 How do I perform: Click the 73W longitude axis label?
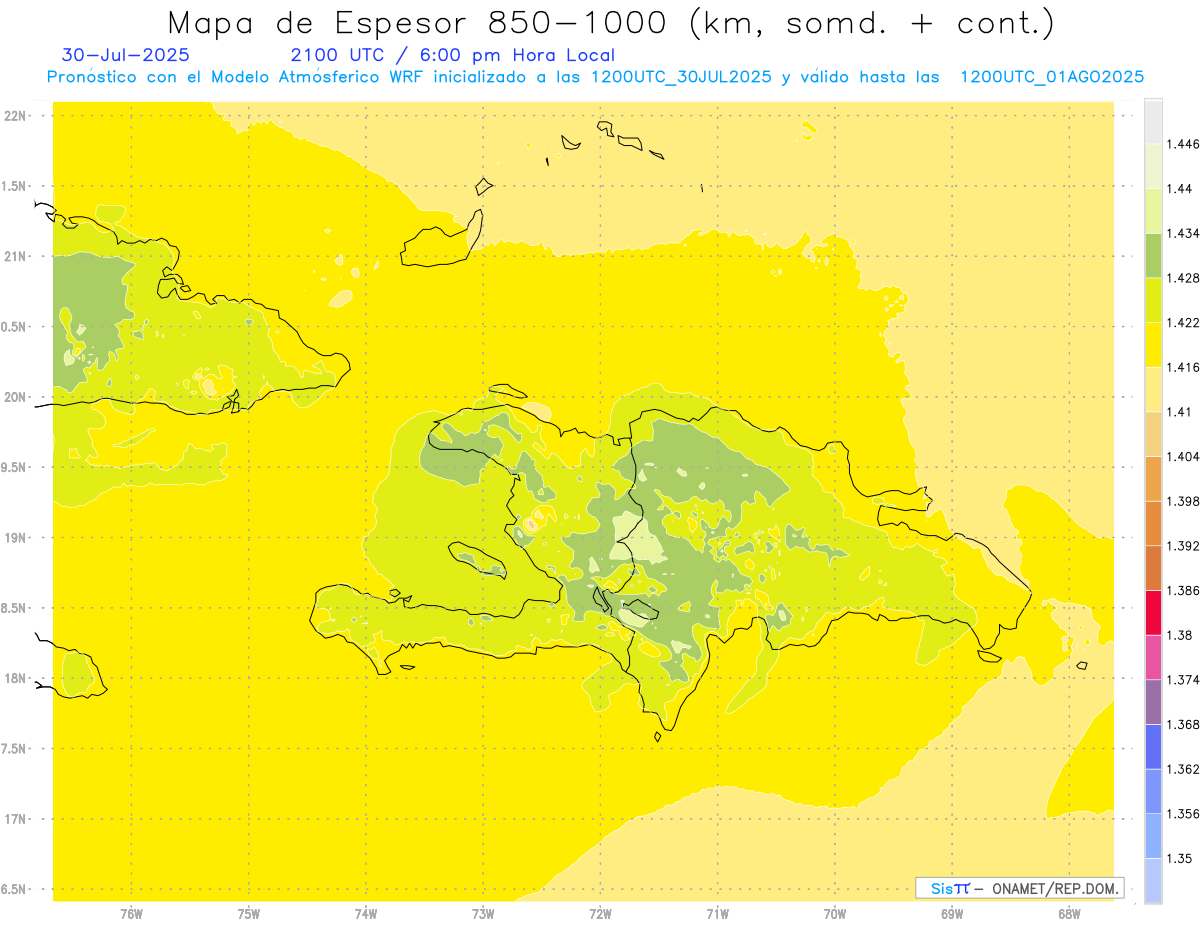483,913
